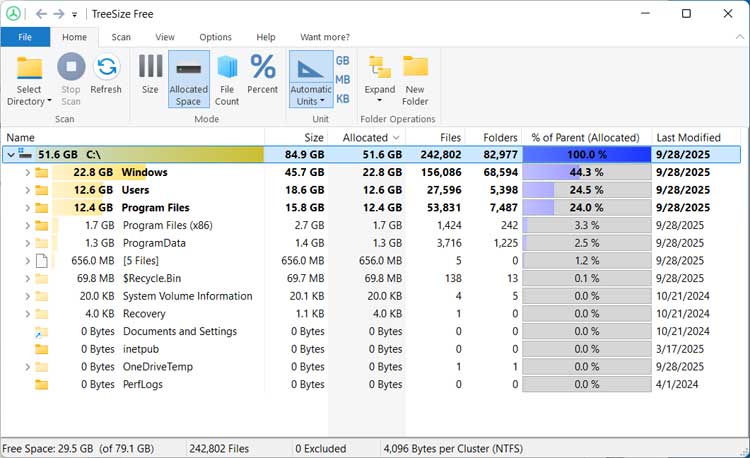Screen dimensions: 750x458
Task: Set unit to KB
Action: (342, 98)
